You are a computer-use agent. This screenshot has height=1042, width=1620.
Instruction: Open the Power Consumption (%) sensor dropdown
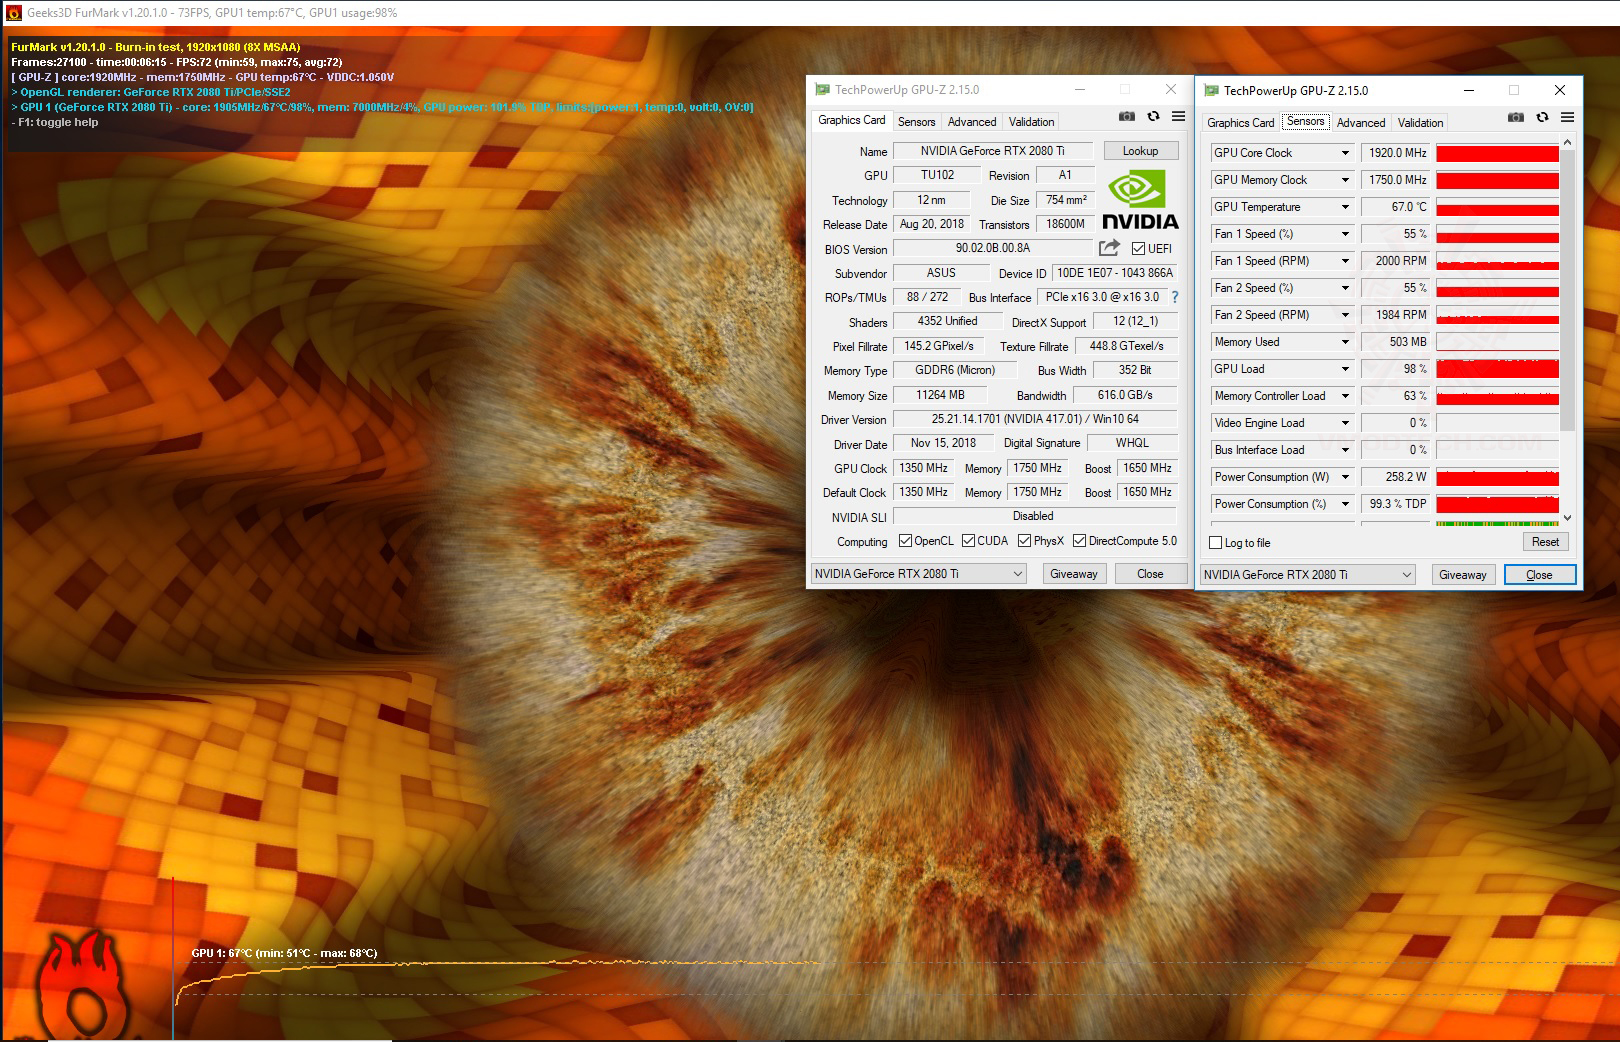click(x=1345, y=504)
